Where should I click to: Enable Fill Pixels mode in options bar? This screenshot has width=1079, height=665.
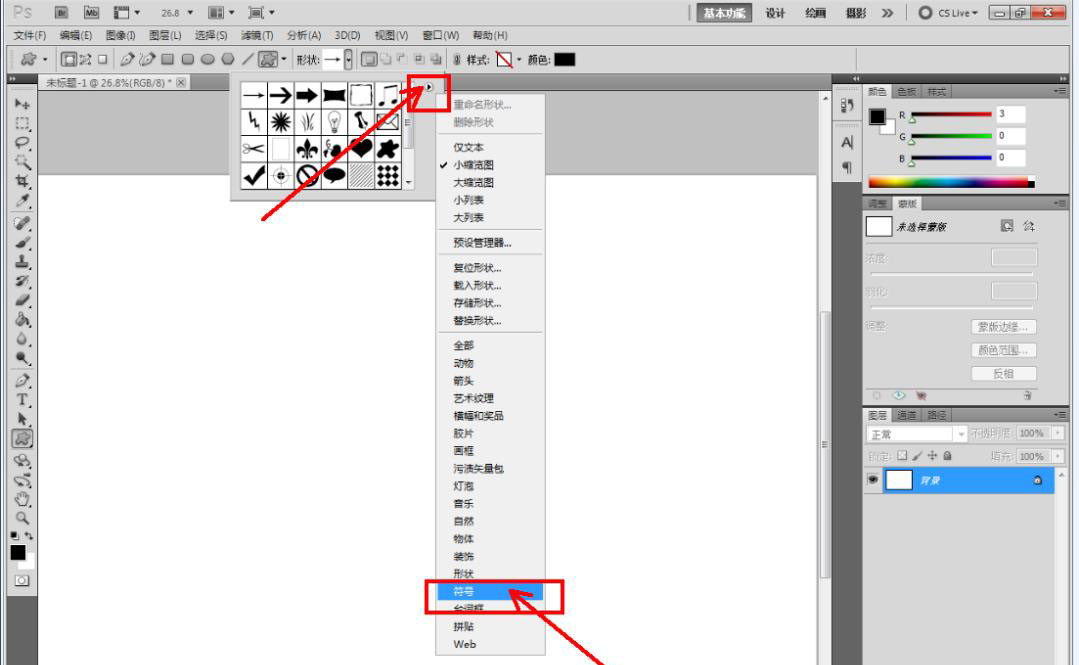tap(103, 60)
